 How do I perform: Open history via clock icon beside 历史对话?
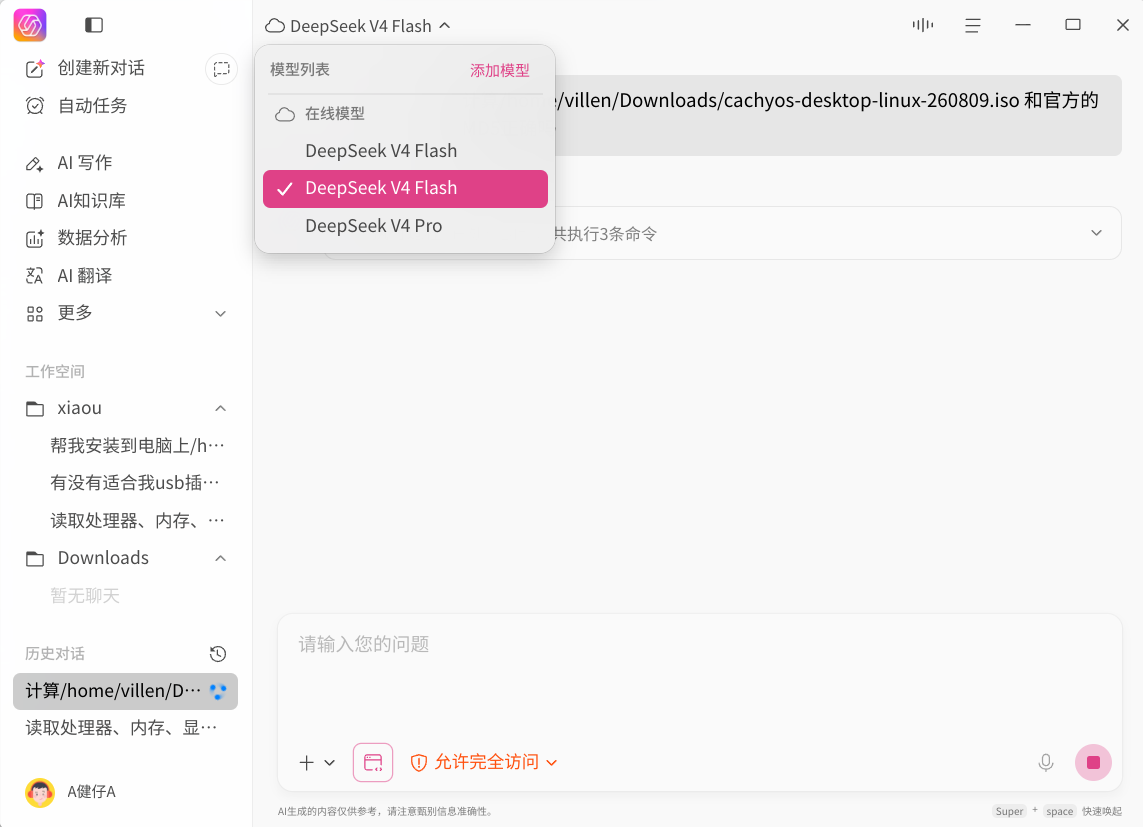(x=218, y=654)
